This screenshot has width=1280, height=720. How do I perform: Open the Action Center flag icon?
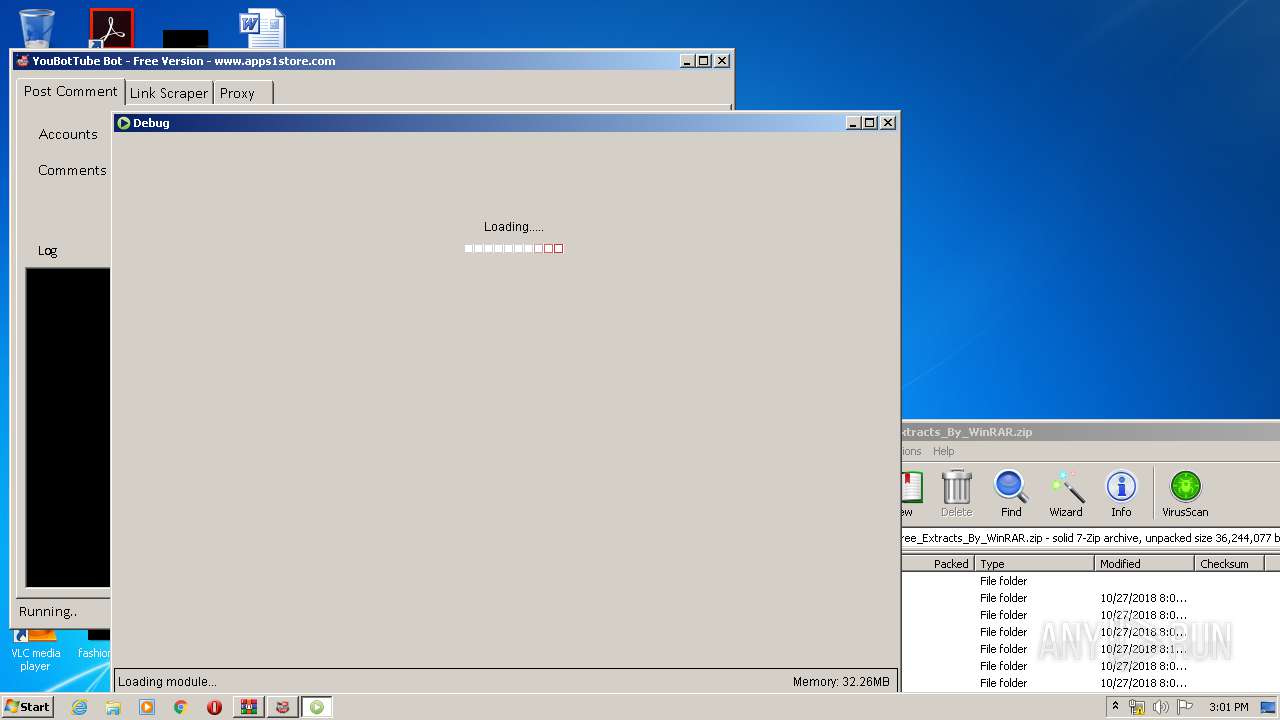coord(1185,707)
